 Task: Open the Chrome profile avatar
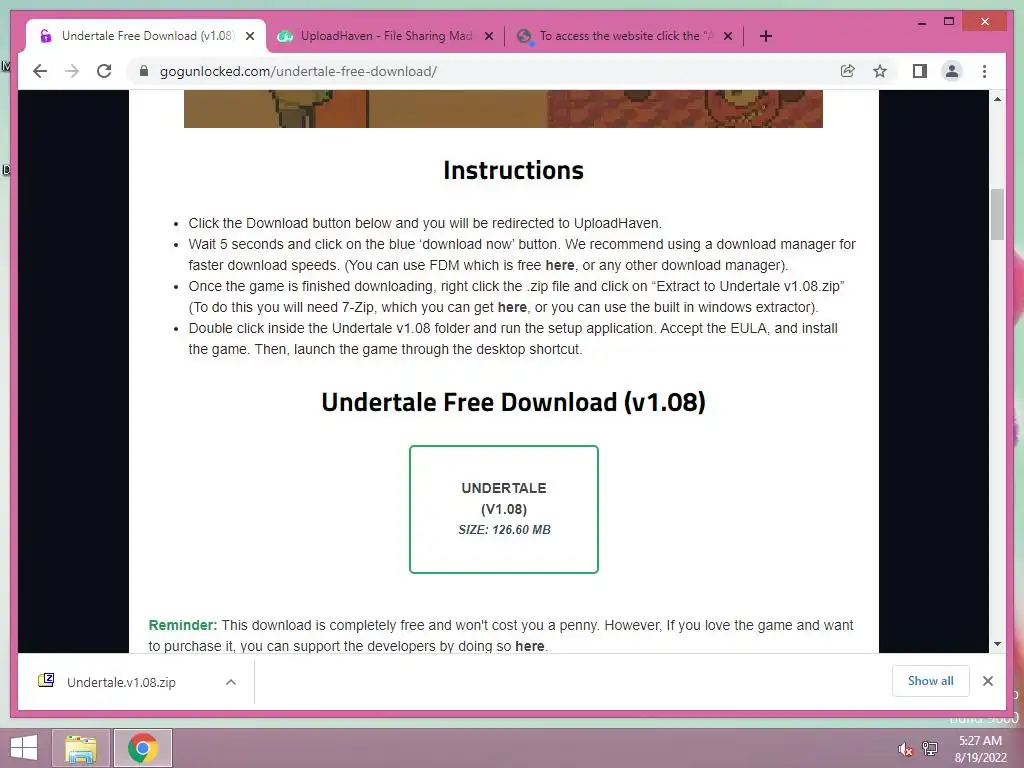coord(952,71)
